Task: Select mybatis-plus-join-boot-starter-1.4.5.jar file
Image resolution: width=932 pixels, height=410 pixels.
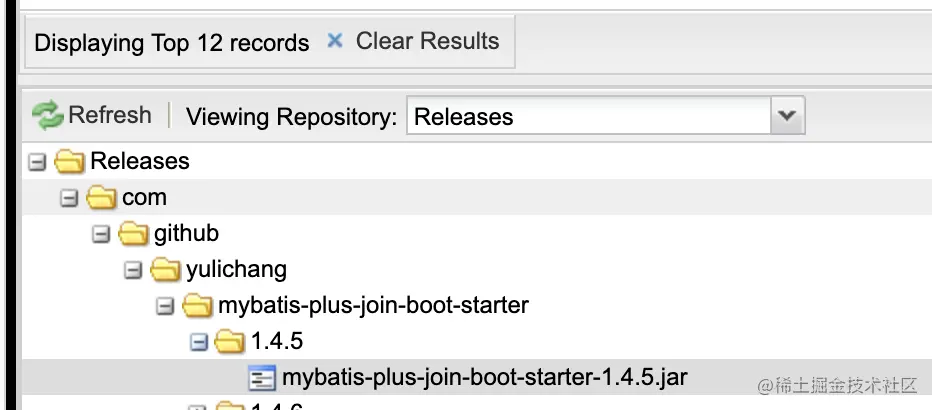Action: pyautogui.click(x=484, y=377)
